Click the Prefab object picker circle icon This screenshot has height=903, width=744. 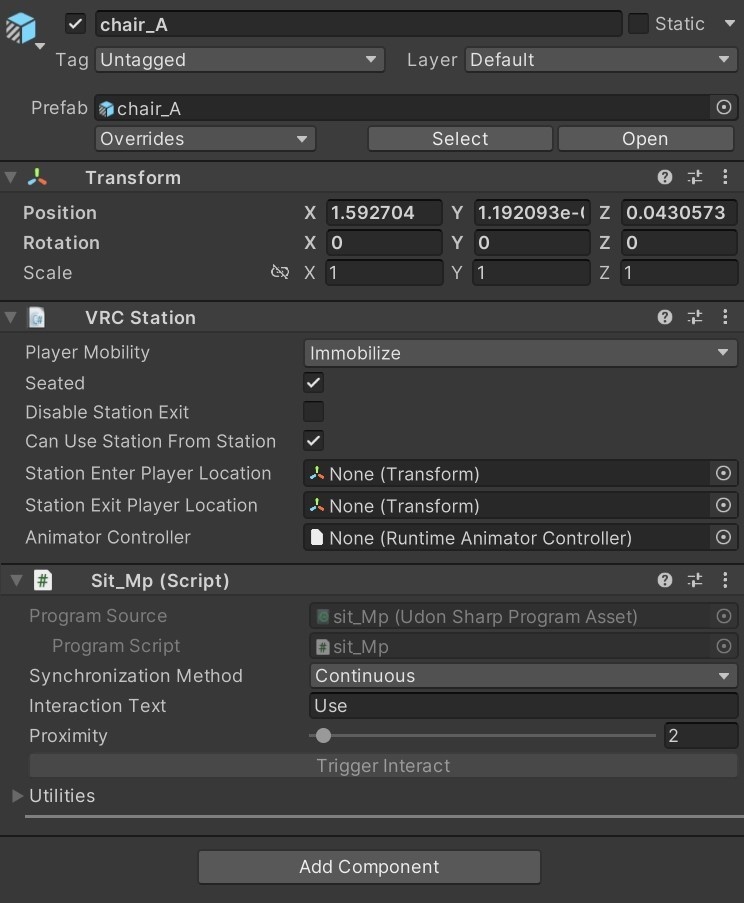[724, 108]
